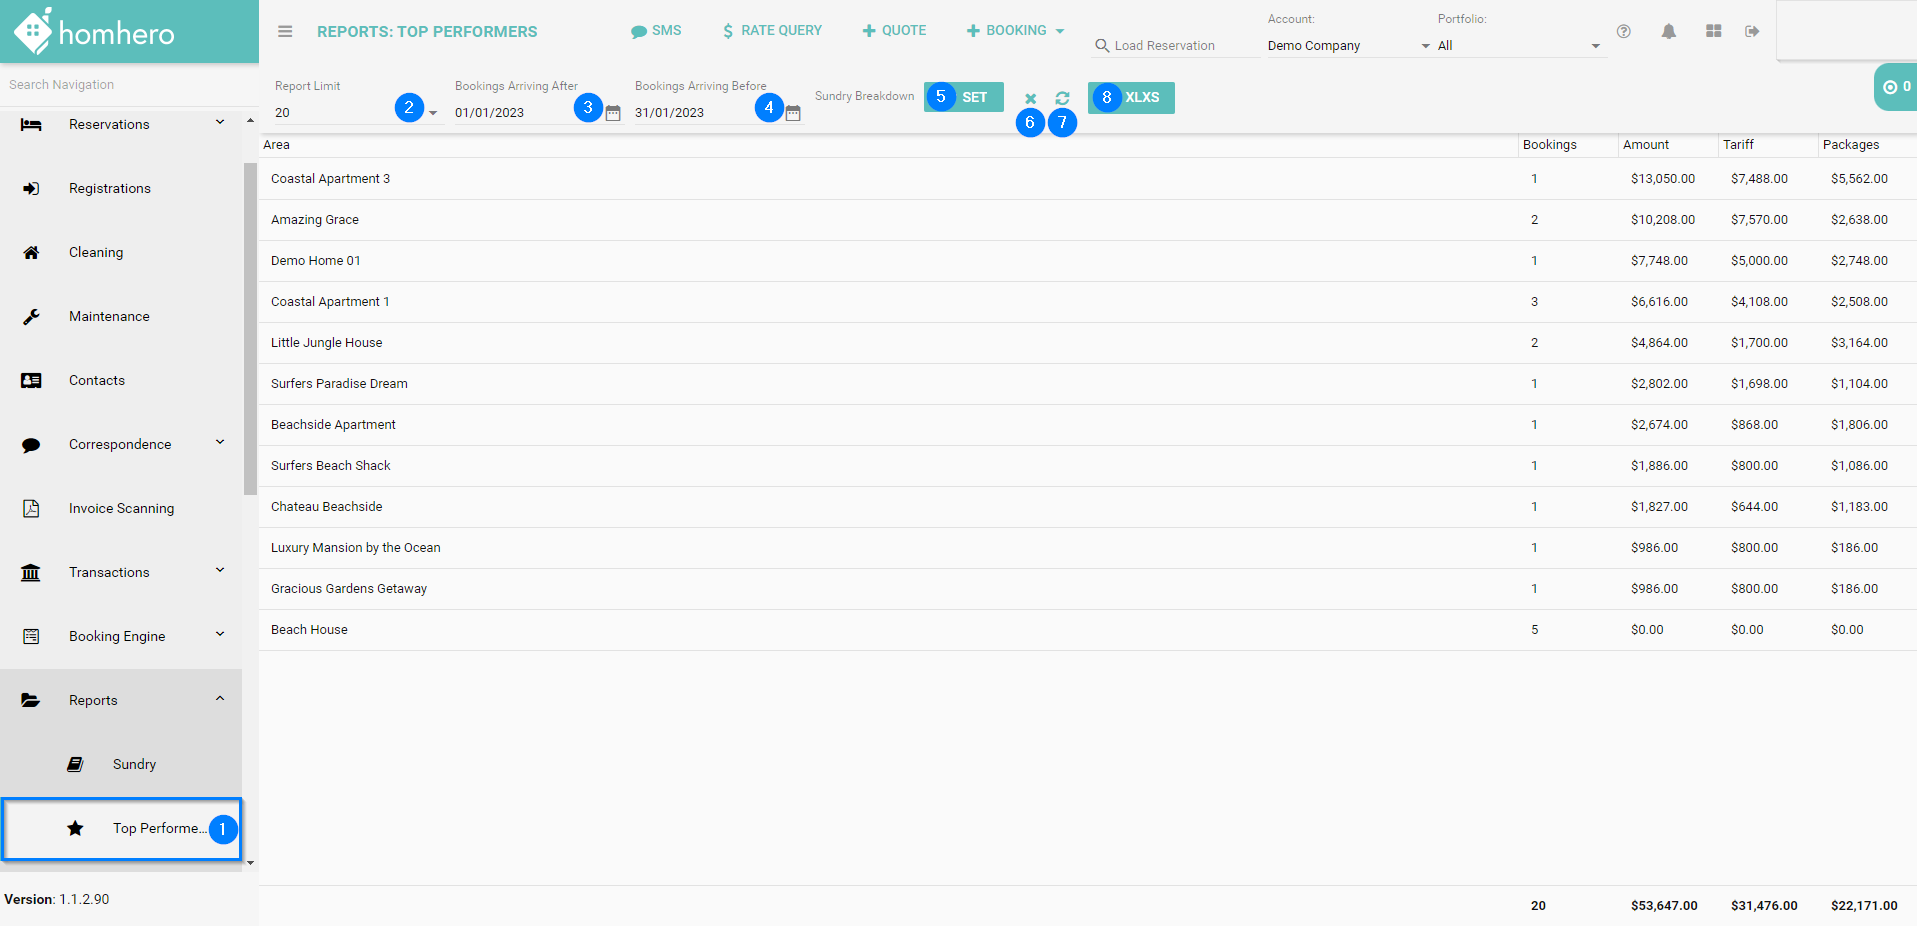The width and height of the screenshot is (1917, 926).
Task: Click the Load Reservation search field
Action: (x=1175, y=46)
